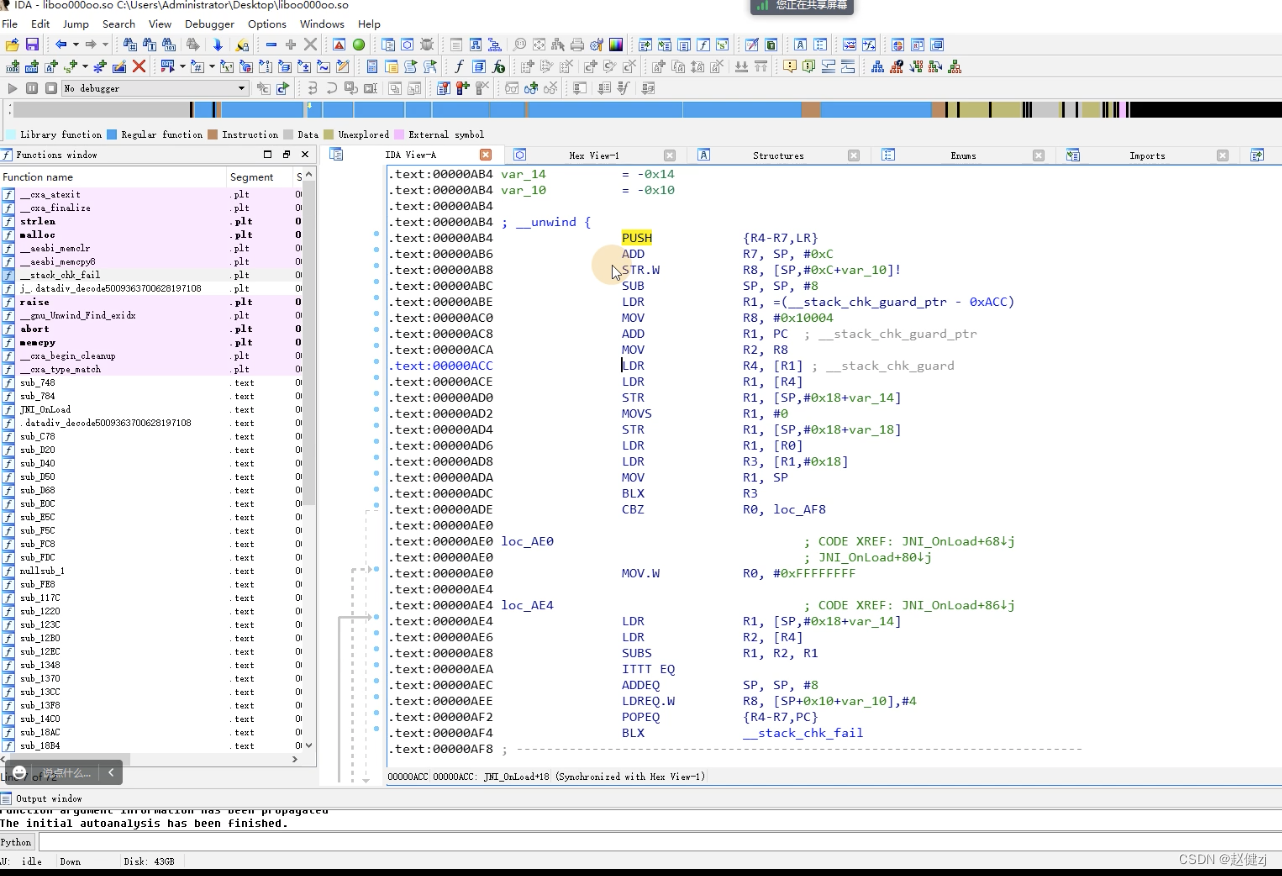Toggle breakpoint dot beside BLX R3 at 00000ADC
The width and height of the screenshot is (1282, 876).
[x=376, y=490]
